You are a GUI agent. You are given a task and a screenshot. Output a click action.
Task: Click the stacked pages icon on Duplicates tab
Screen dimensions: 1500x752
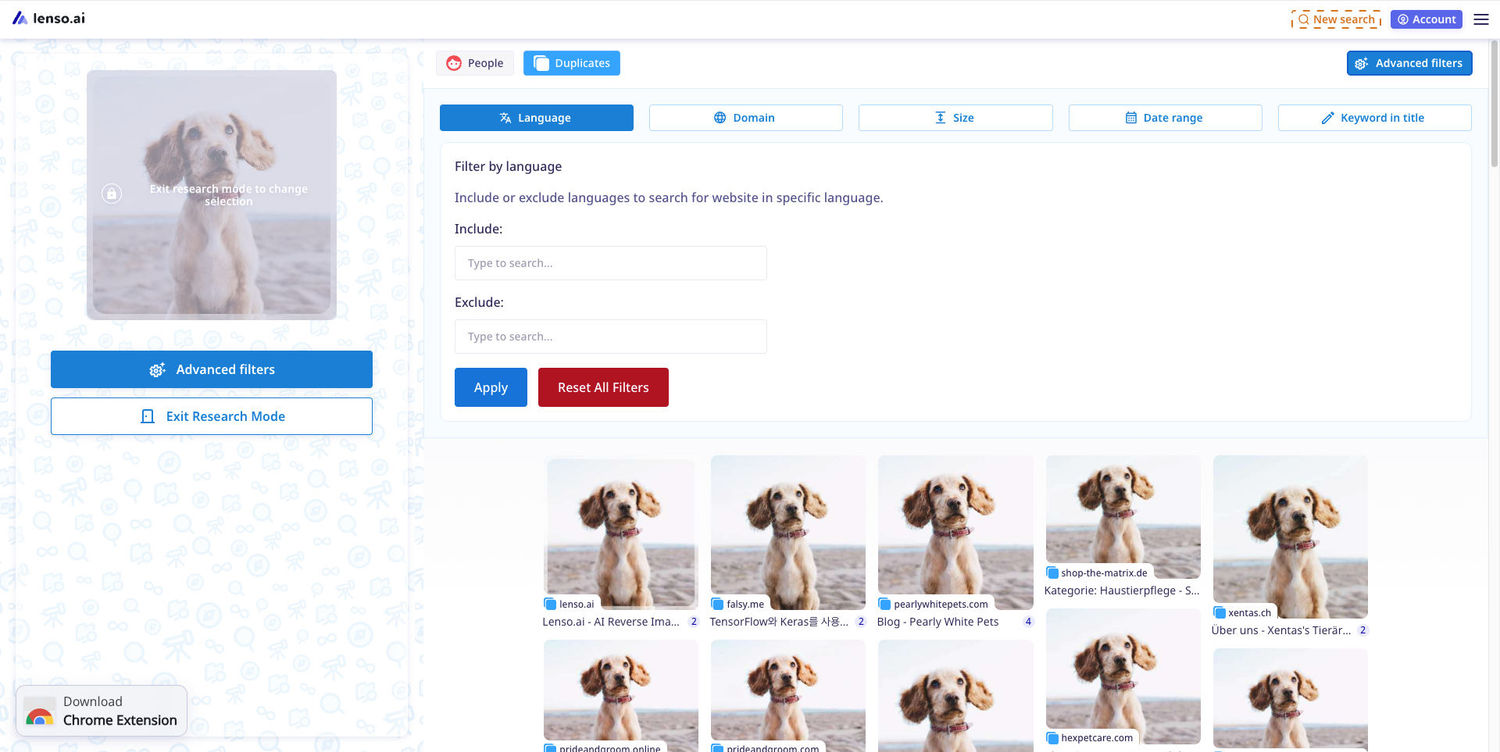pos(541,63)
